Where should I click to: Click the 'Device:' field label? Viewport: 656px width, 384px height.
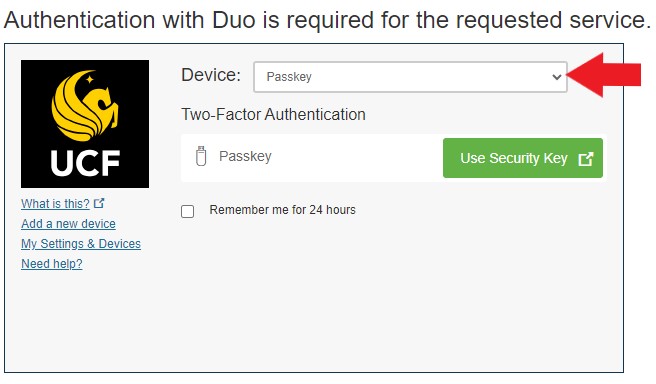(x=211, y=75)
